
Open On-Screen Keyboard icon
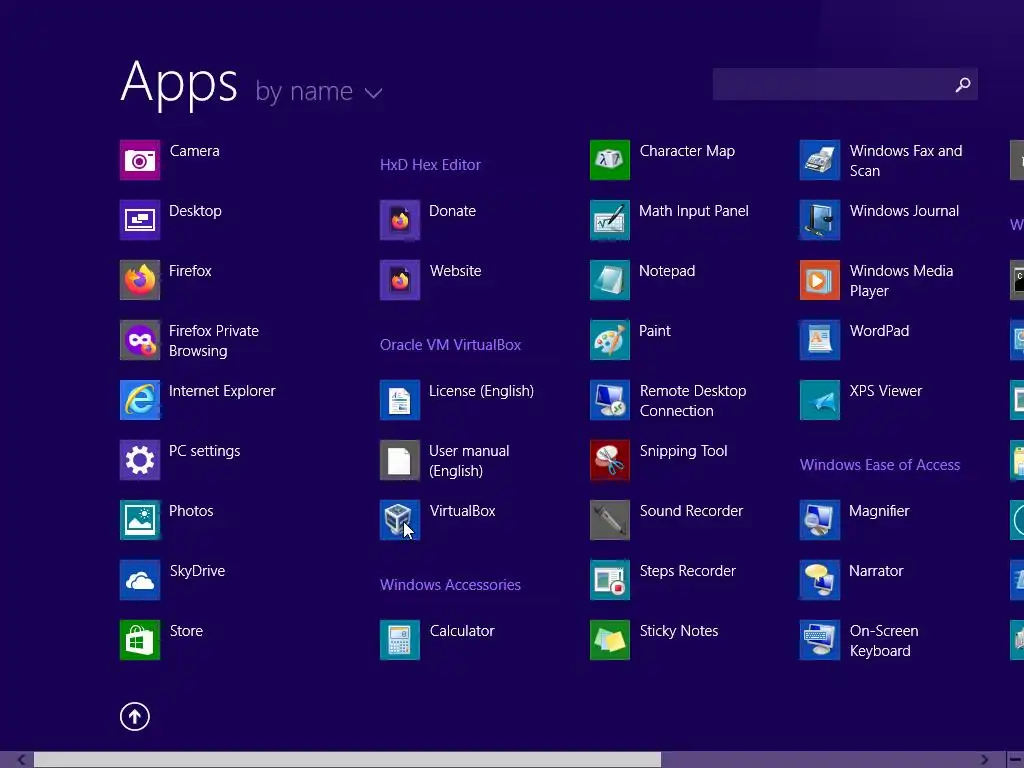pyautogui.click(x=820, y=641)
